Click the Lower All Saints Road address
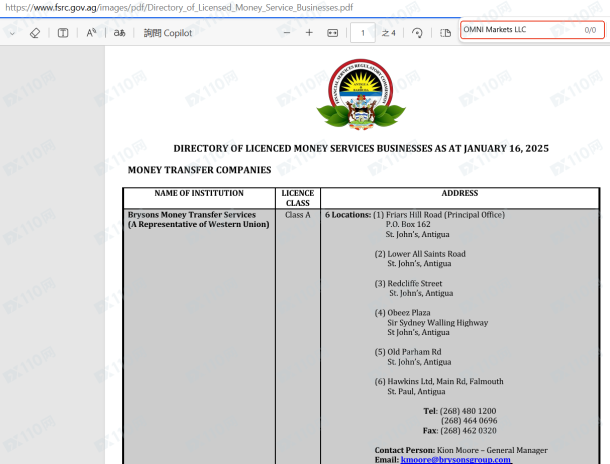This screenshot has width=610, height=464. click(x=420, y=254)
